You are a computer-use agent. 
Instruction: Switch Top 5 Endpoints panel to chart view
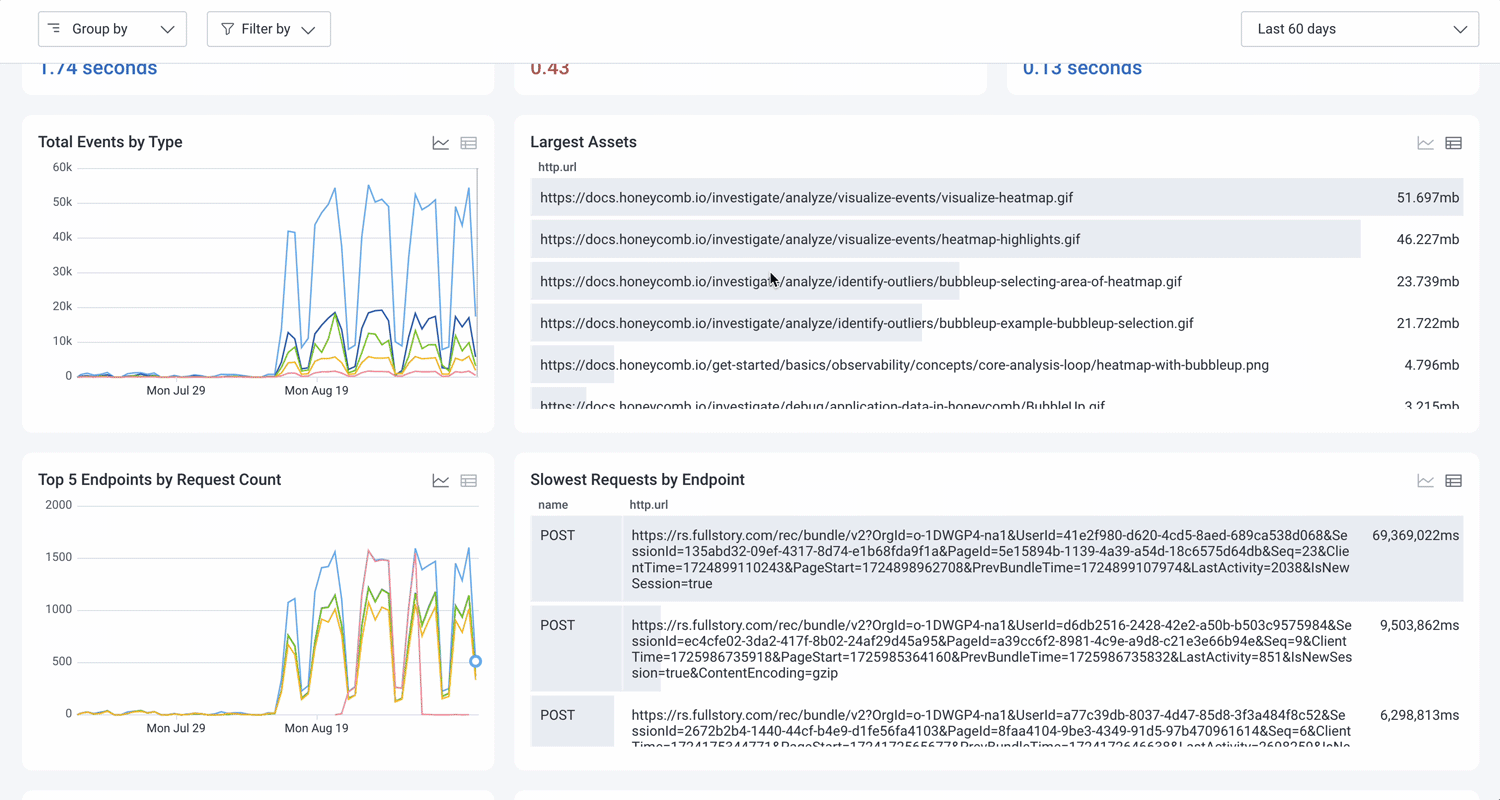click(440, 481)
